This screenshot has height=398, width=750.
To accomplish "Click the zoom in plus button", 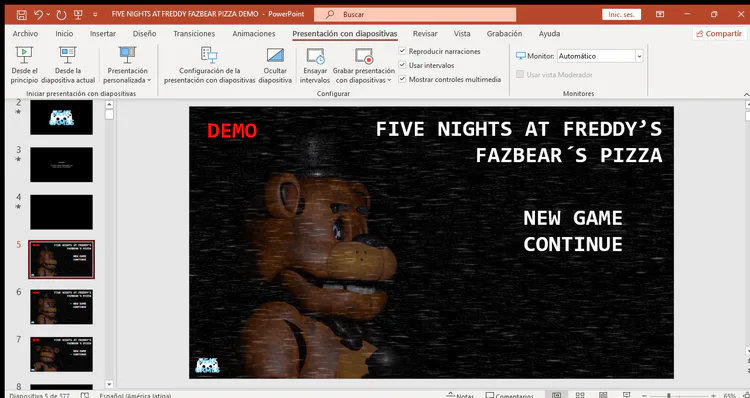I will tap(714, 396).
